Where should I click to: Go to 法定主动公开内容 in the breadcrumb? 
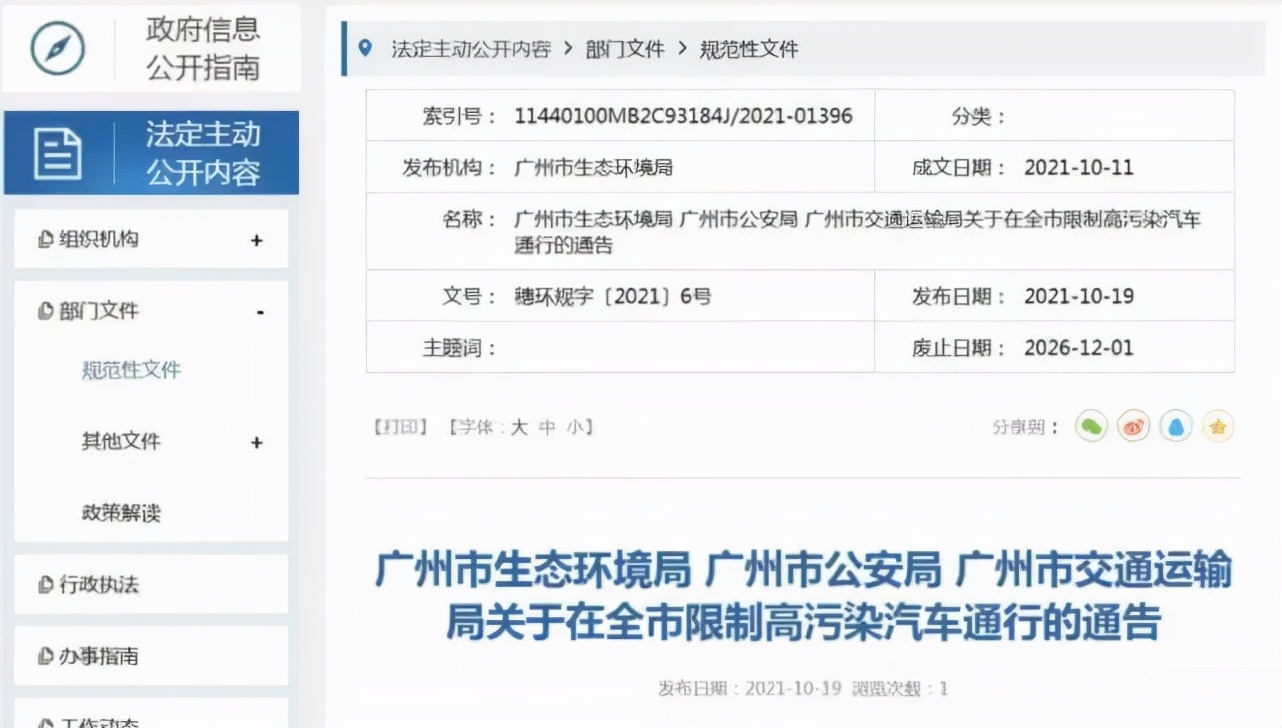pos(470,49)
